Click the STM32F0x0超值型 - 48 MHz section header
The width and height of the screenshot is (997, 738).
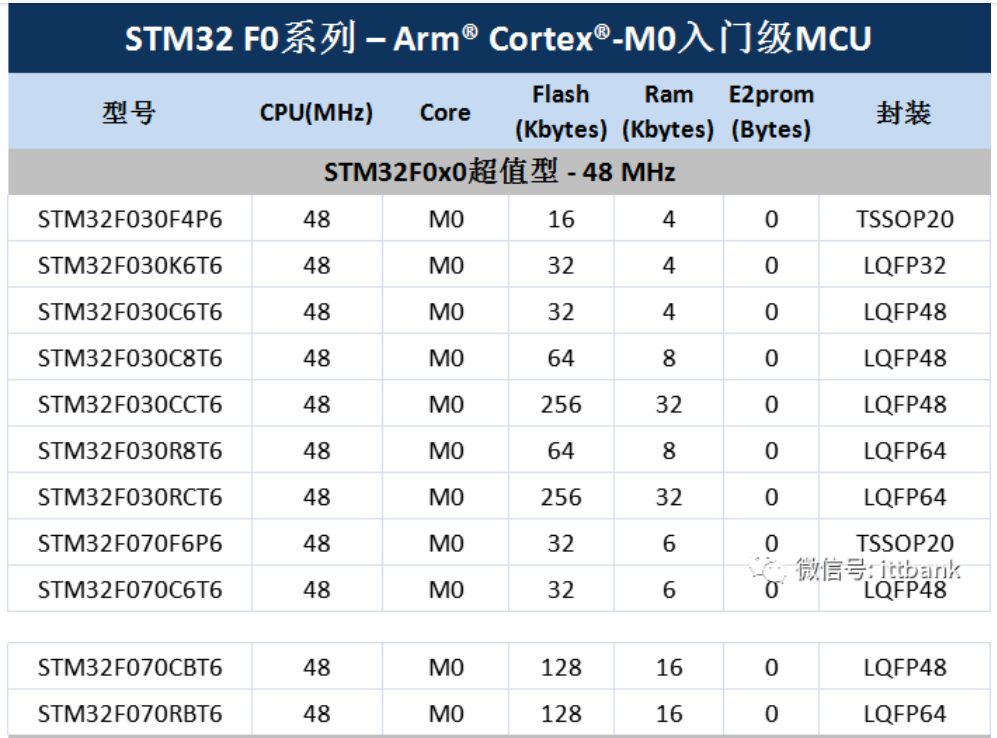pos(498,171)
